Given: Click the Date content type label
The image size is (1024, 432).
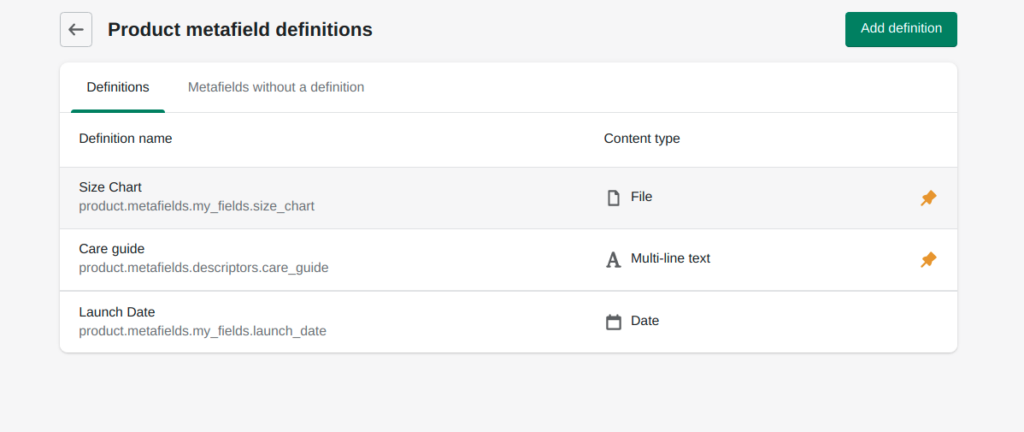Looking at the screenshot, I should click(x=645, y=321).
